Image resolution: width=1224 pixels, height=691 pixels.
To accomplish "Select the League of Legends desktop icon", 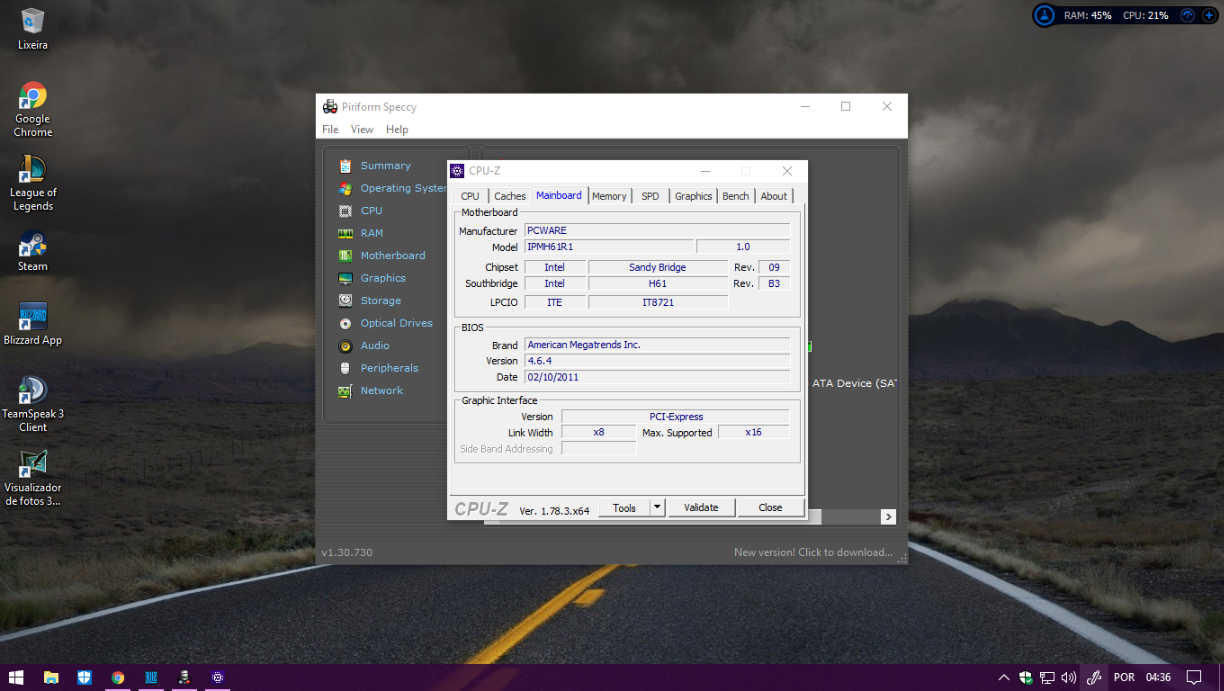I will tap(33, 184).
